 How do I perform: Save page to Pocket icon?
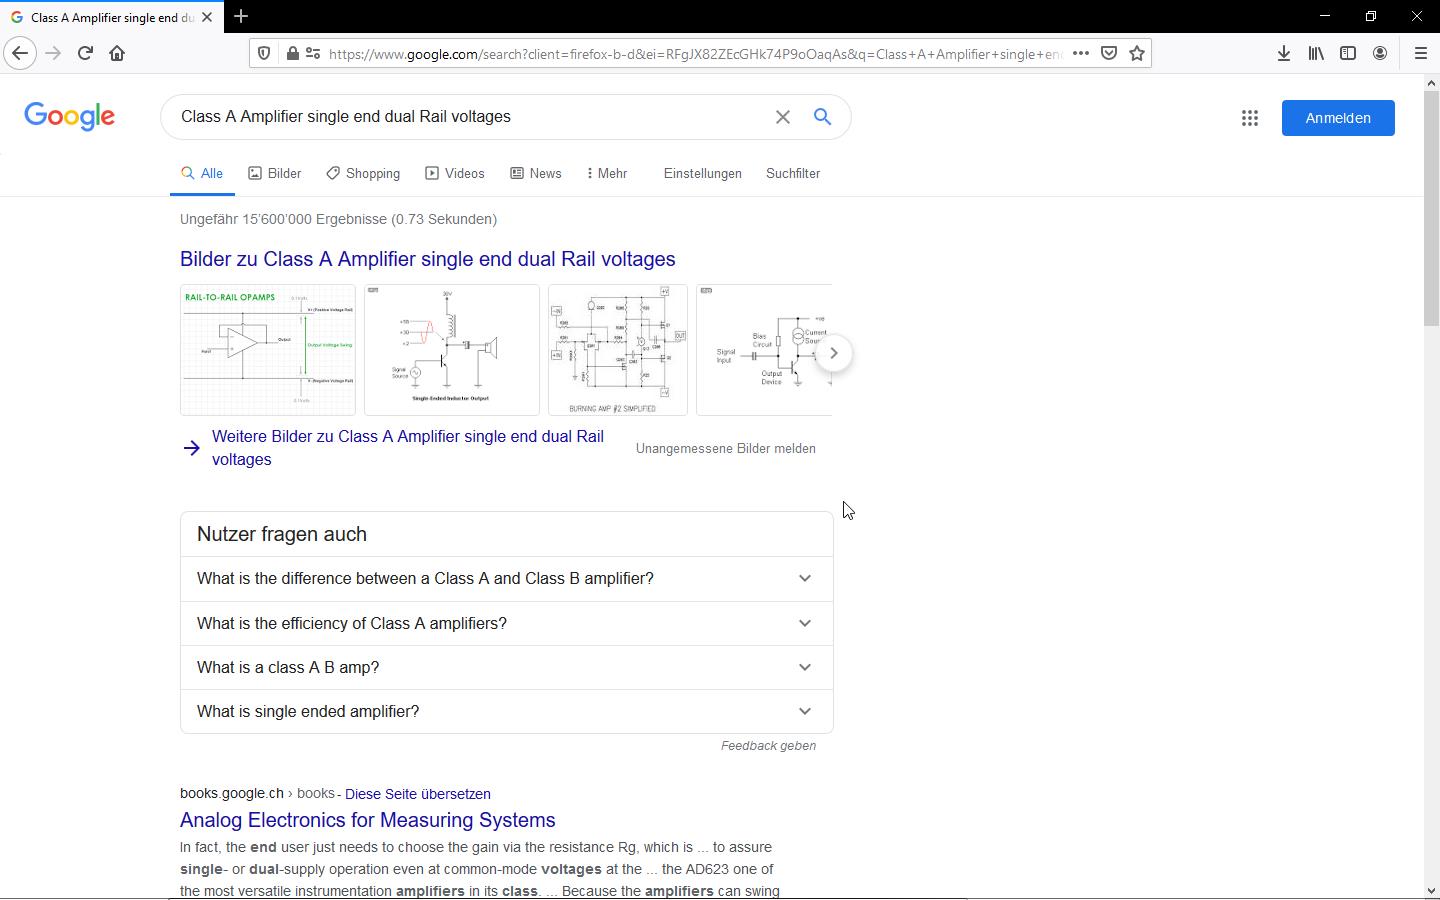coord(1109,53)
